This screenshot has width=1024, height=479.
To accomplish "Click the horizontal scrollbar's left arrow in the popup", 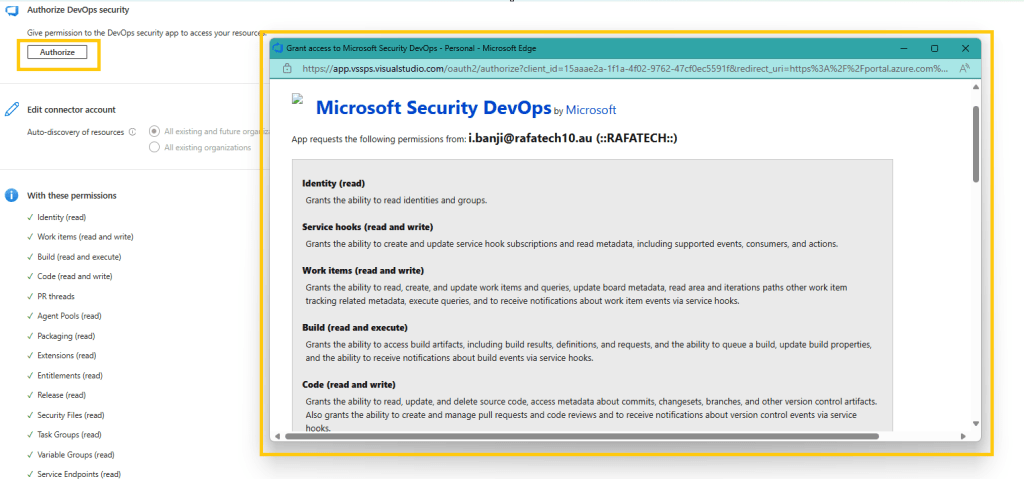I will [x=277, y=436].
